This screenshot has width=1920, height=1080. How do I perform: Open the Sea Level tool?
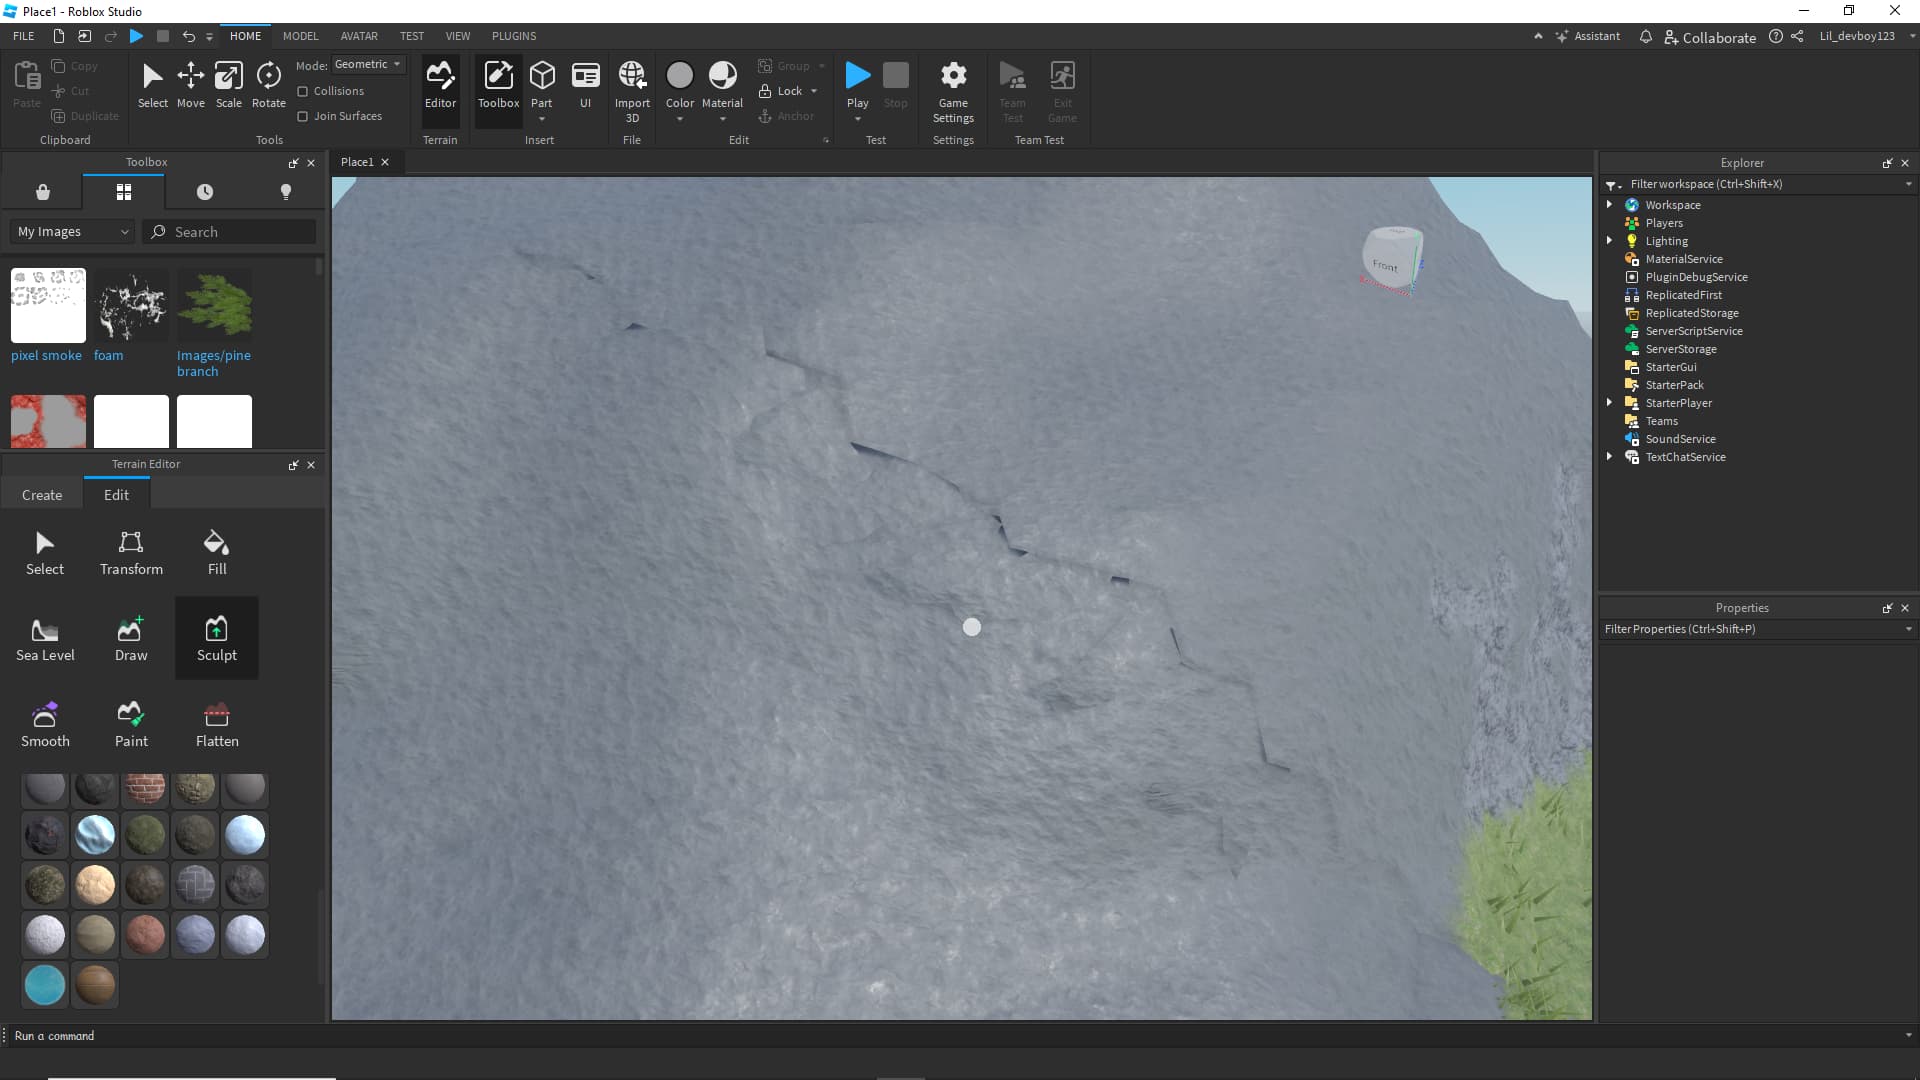pos(45,639)
